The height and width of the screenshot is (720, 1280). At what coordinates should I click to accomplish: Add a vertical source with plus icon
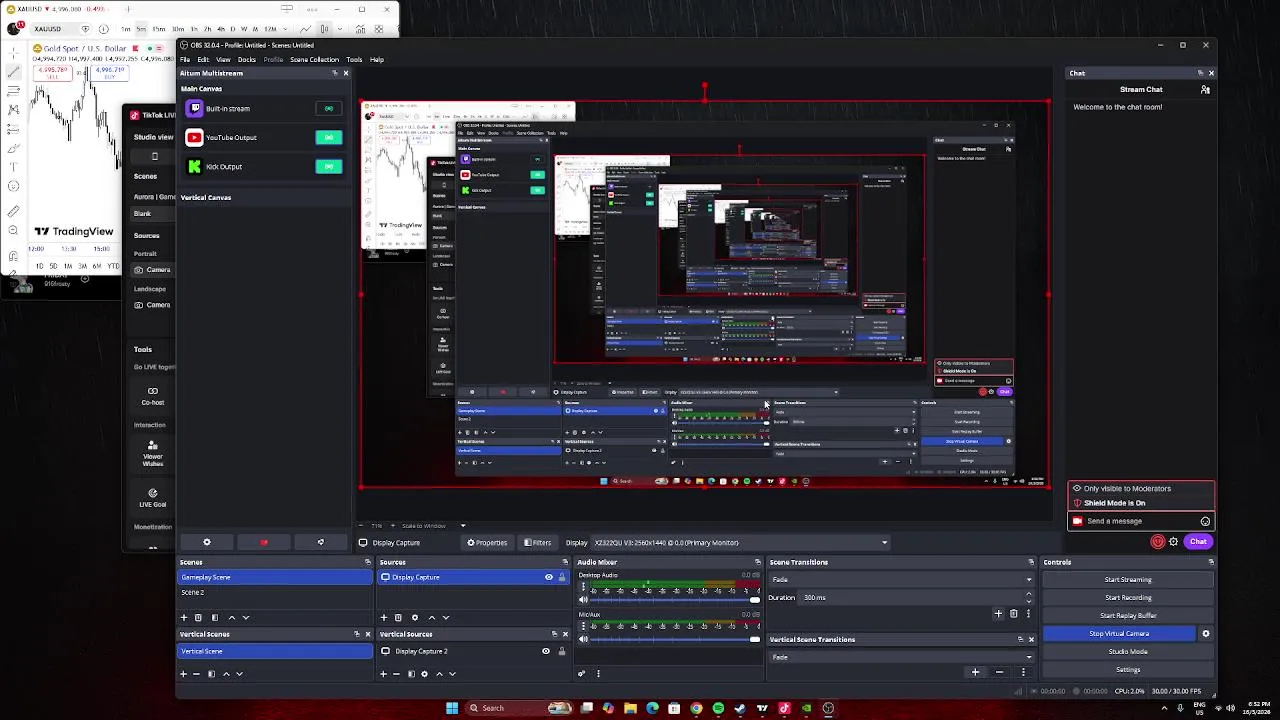pyautogui.click(x=383, y=674)
